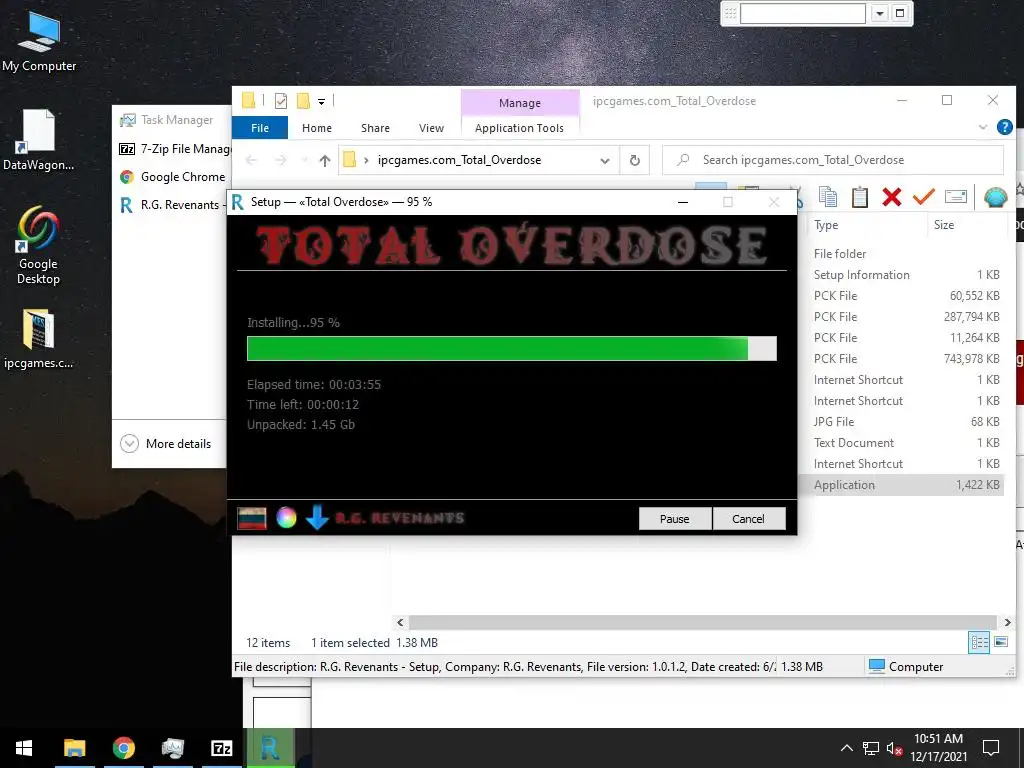Expand the address bar history dropdown
This screenshot has width=1024, height=768.
click(x=605, y=161)
